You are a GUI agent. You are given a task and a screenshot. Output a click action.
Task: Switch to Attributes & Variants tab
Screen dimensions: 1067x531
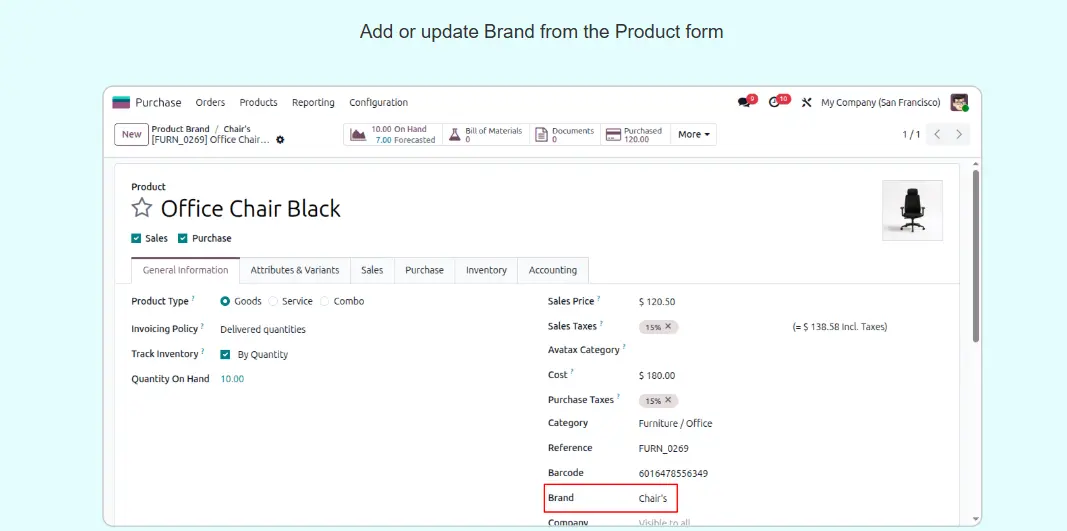pos(294,270)
